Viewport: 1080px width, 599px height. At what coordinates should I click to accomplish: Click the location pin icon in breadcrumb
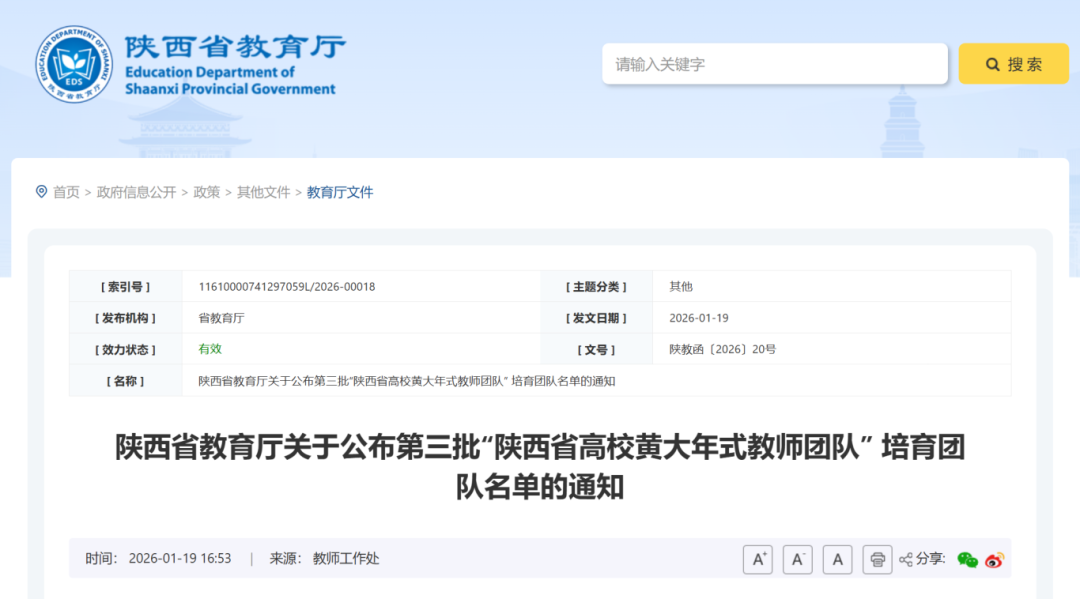click(41, 191)
